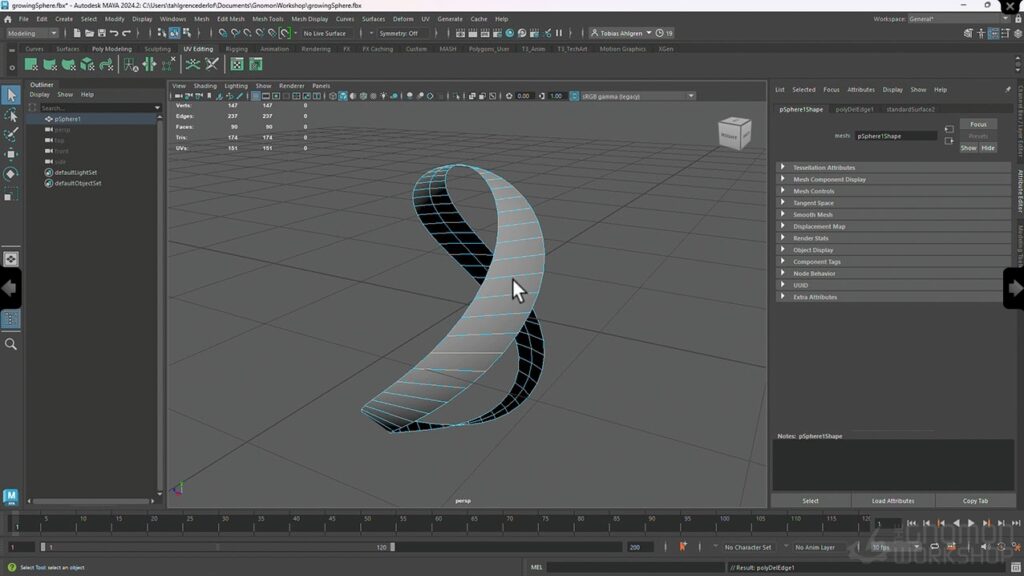1024x576 pixels.
Task: Toggle the Make Live magnet icon
Action: coord(285,33)
